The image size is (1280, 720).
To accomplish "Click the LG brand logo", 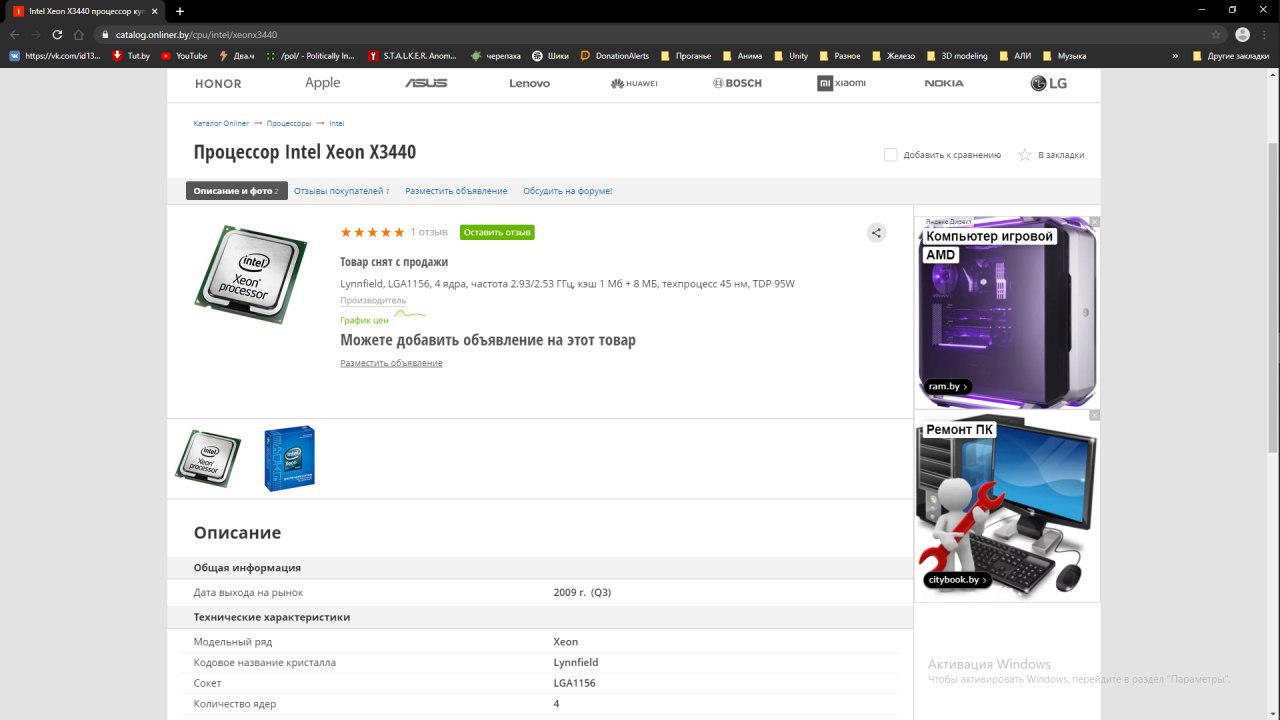I will coord(1049,83).
